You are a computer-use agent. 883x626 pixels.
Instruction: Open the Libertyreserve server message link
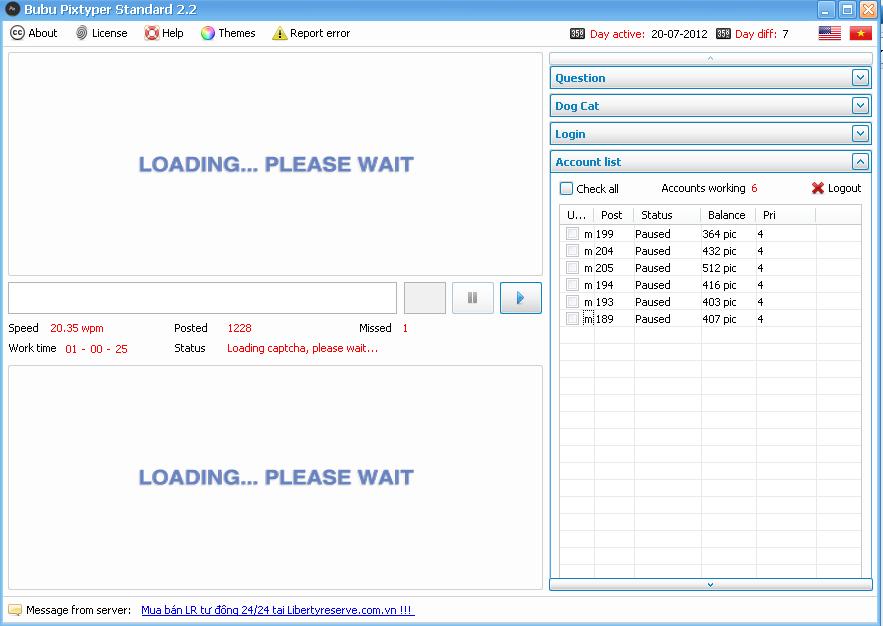click(277, 610)
